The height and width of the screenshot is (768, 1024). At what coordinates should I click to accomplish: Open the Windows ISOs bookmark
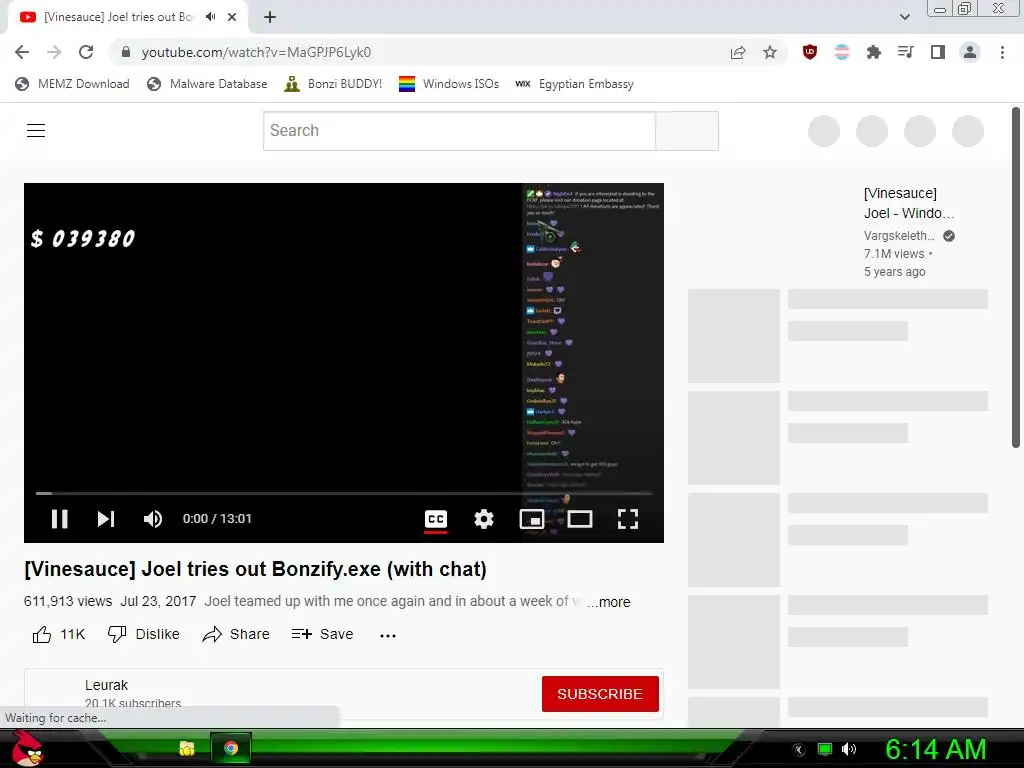coord(449,84)
